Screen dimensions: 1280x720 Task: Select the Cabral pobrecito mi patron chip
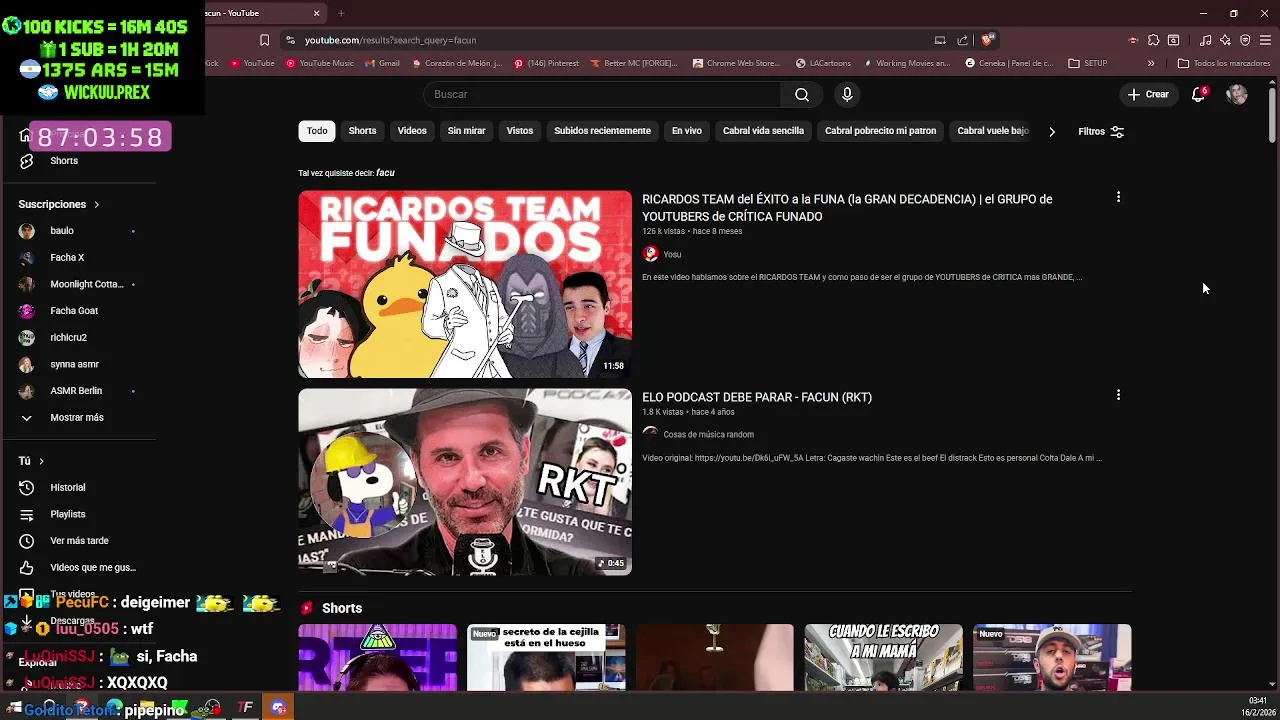click(x=880, y=131)
